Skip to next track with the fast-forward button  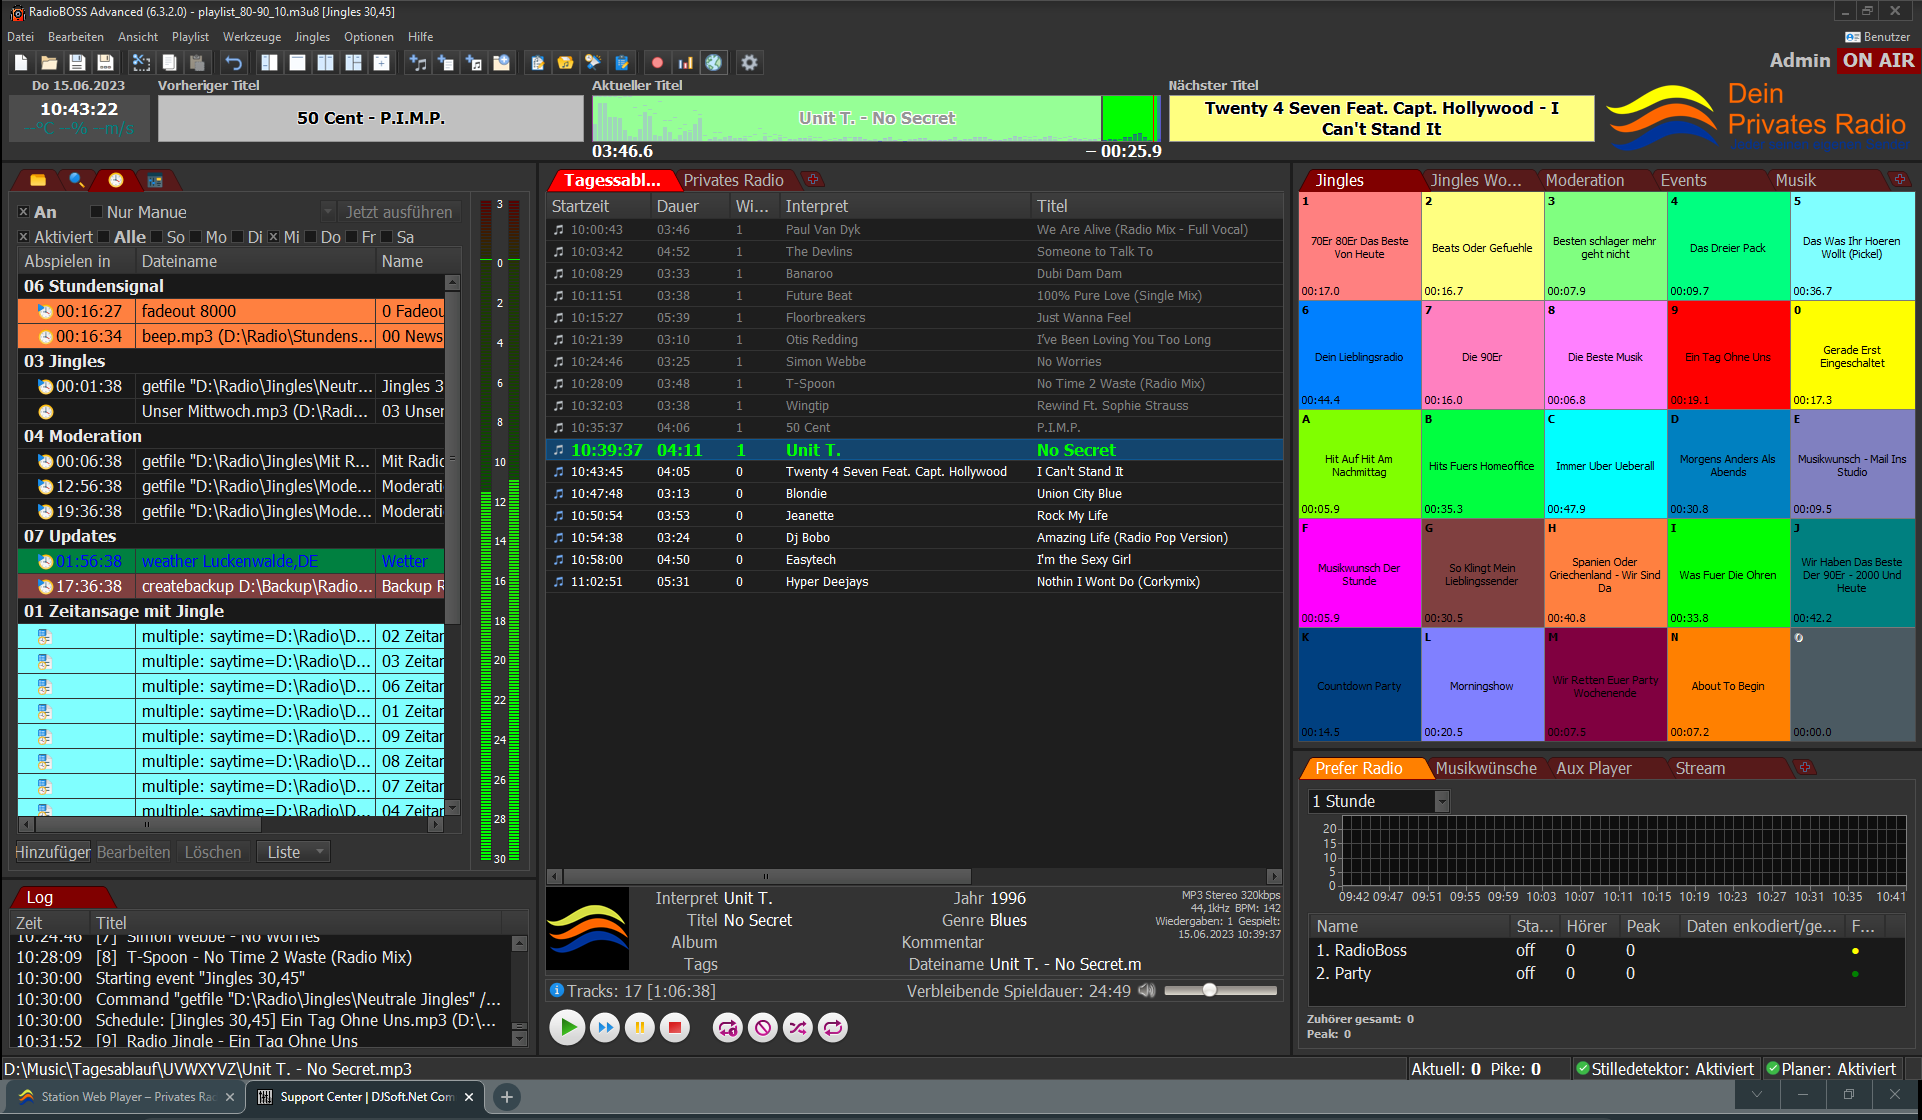605,1027
